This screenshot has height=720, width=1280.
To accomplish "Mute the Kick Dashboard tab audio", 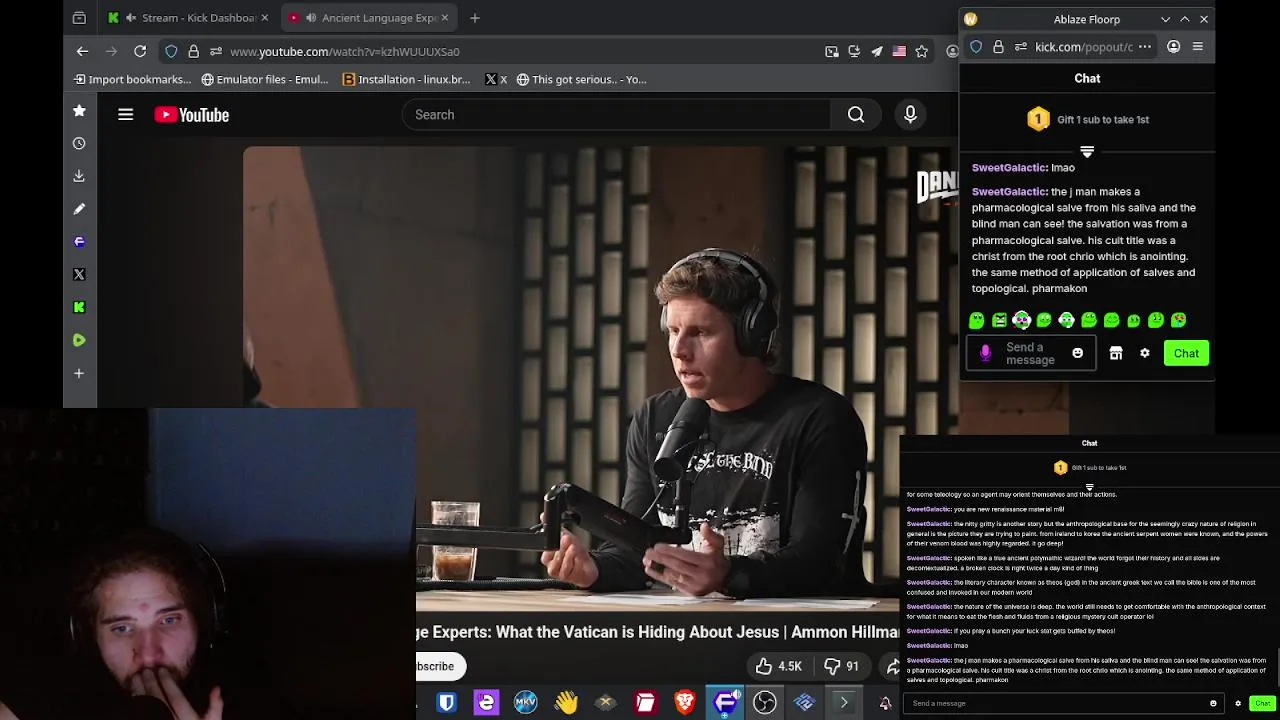I will pyautogui.click(x=131, y=18).
